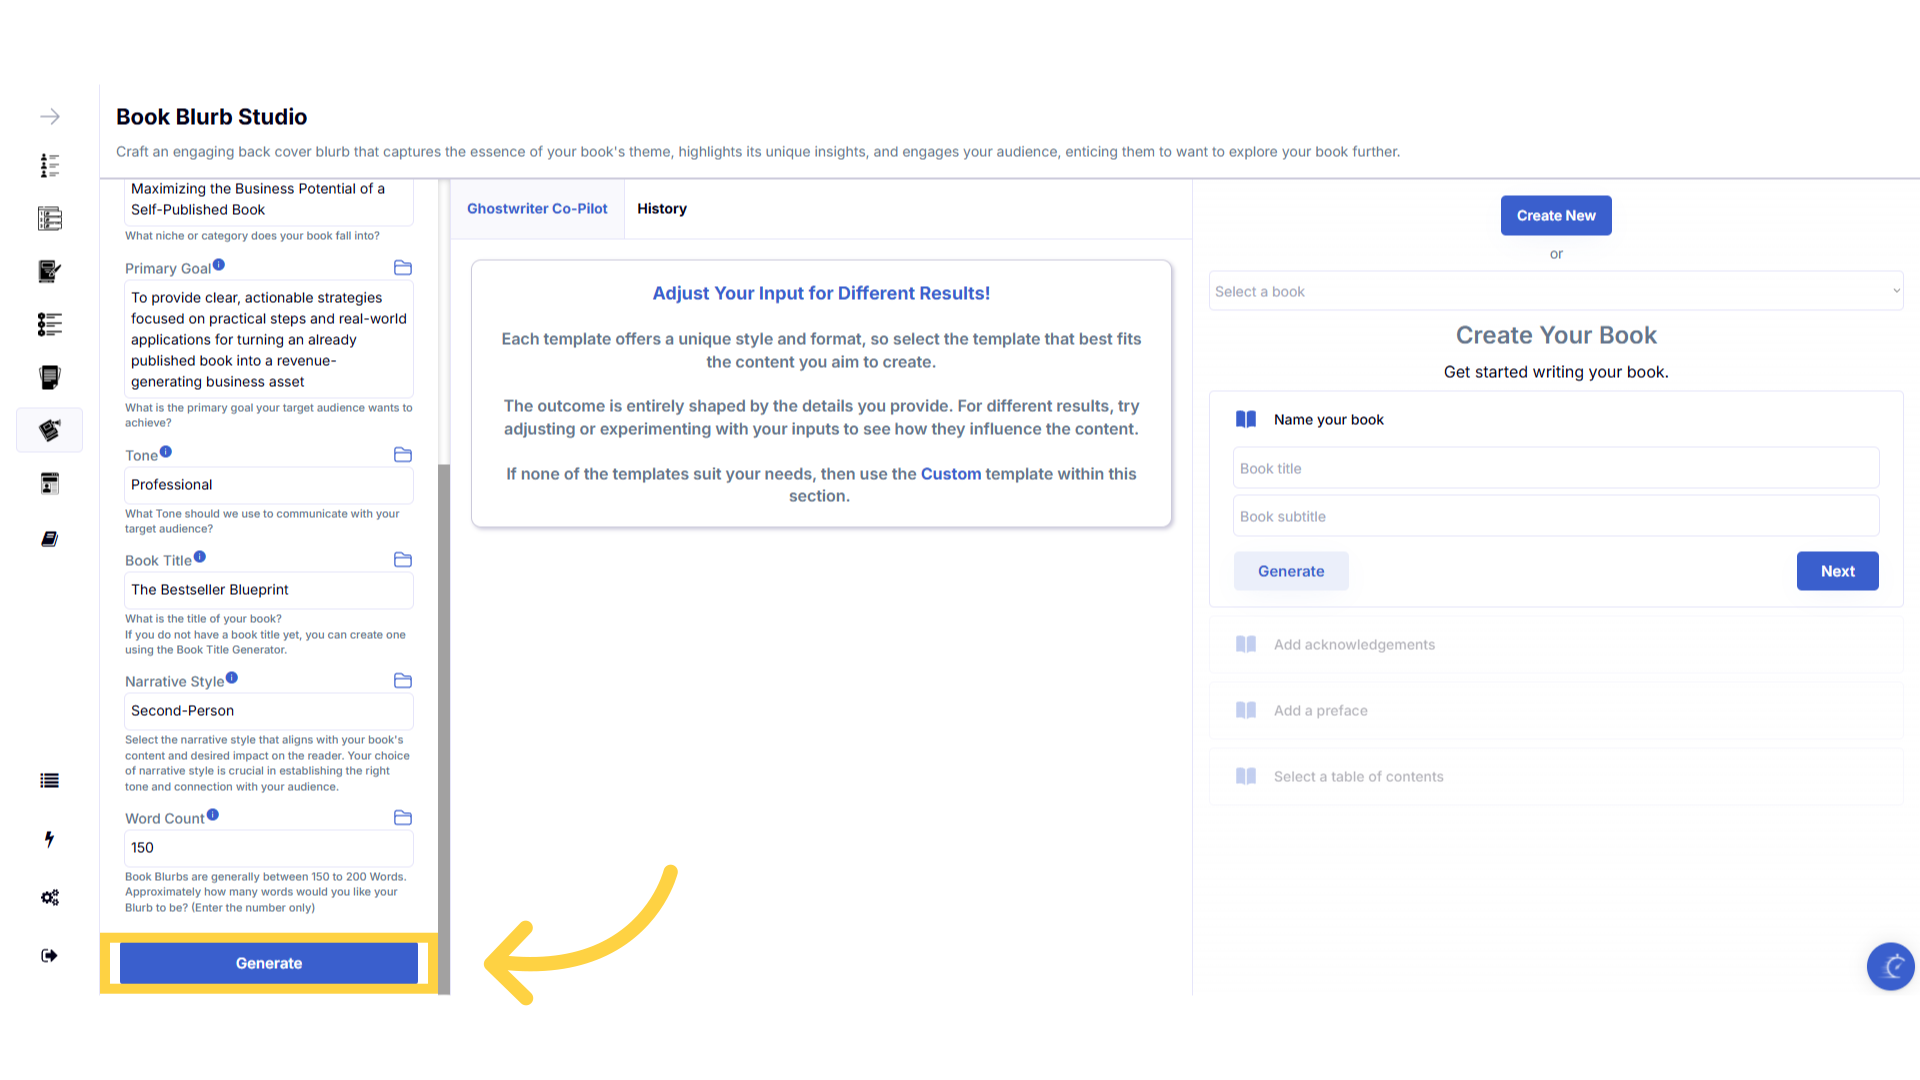Switch to the History tab
The width and height of the screenshot is (1920, 1080).
click(x=661, y=209)
